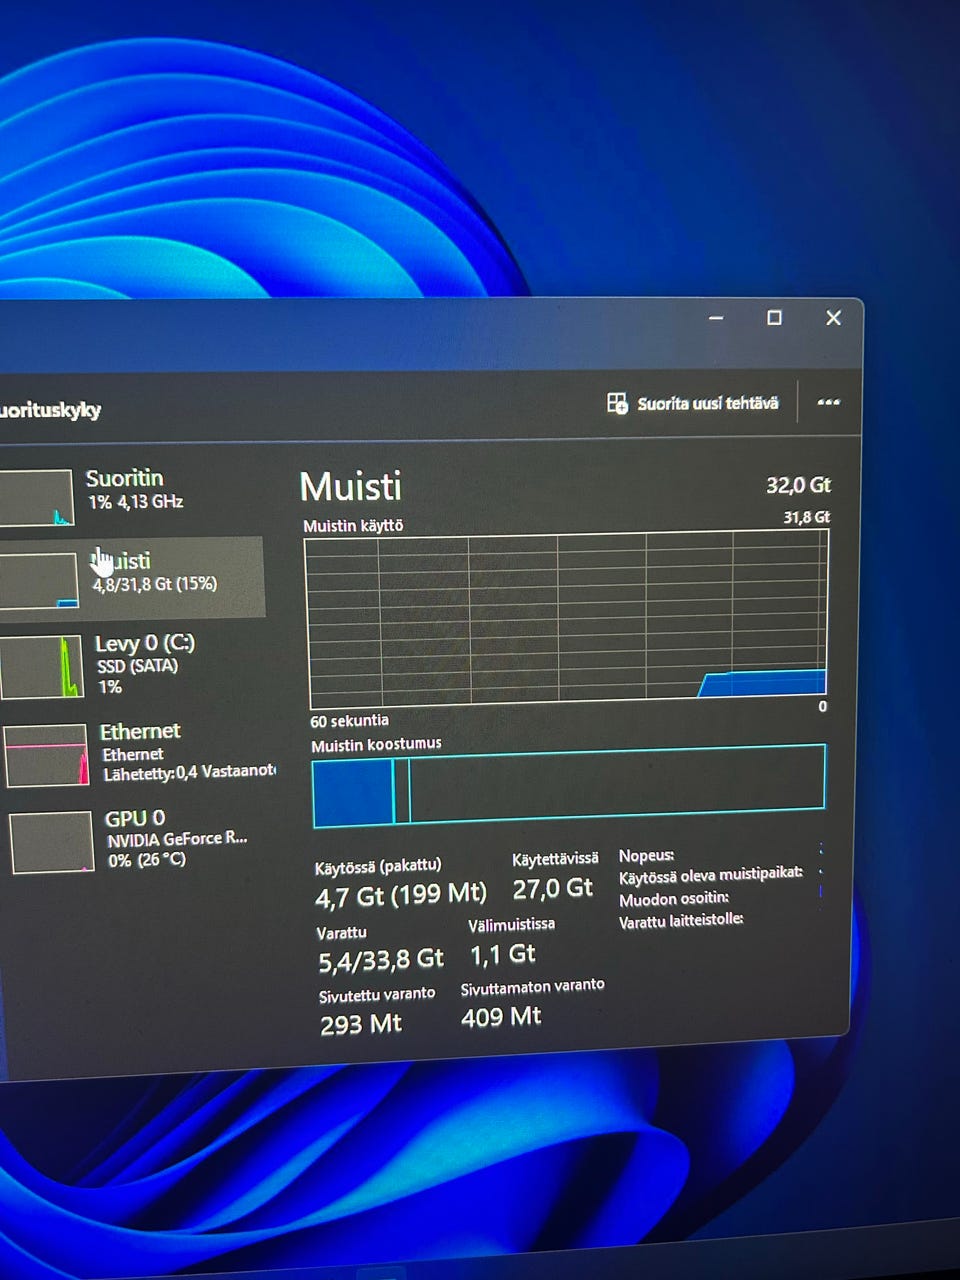
Task: Click the 4,8/31,8 Gt (15%) memory reading
Action: pos(155,584)
